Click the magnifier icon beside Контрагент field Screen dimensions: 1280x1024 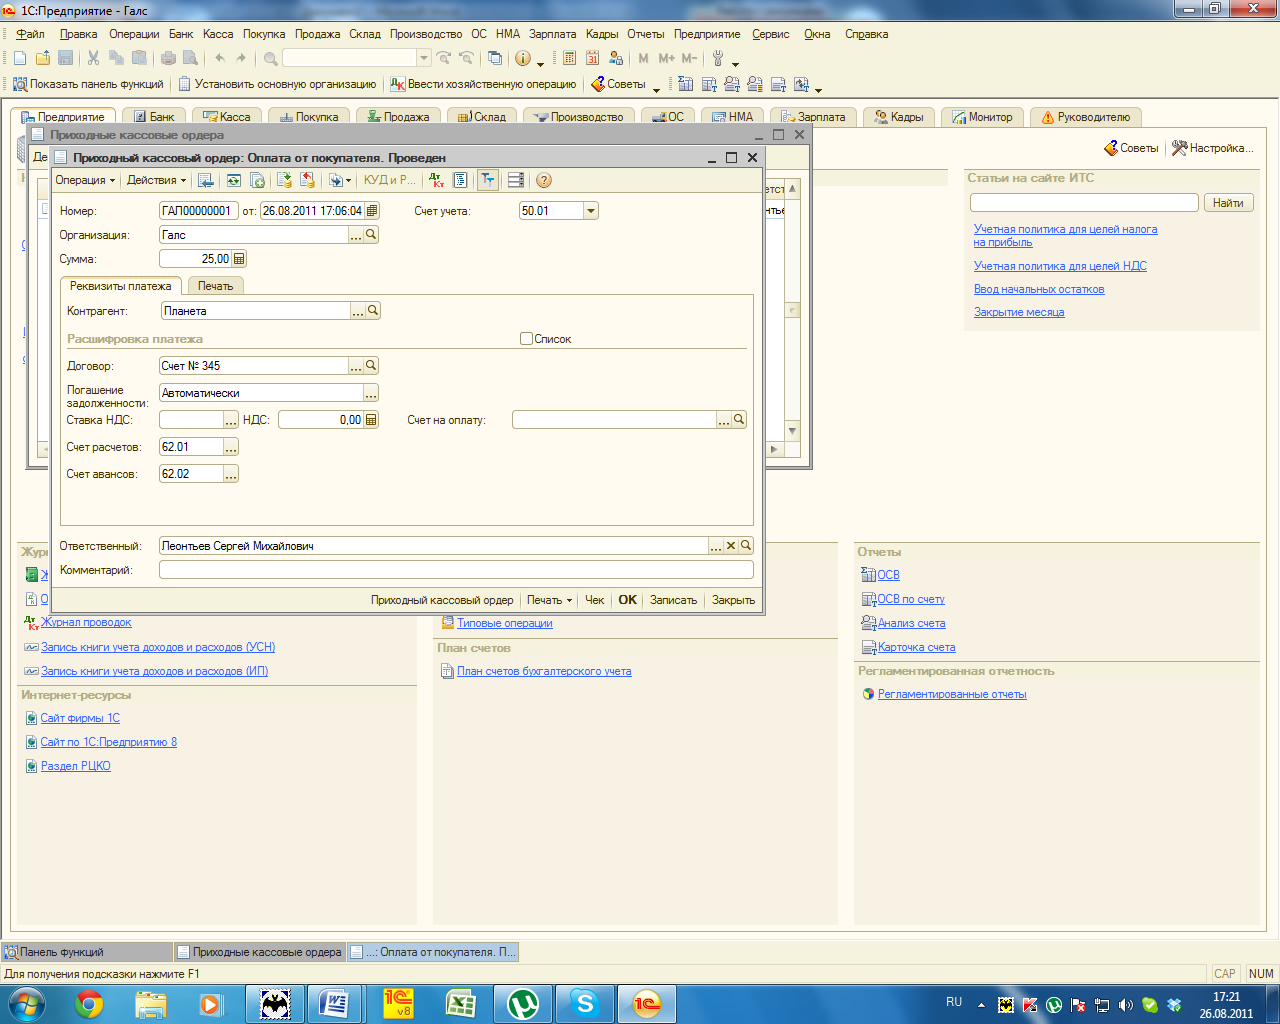click(x=373, y=311)
